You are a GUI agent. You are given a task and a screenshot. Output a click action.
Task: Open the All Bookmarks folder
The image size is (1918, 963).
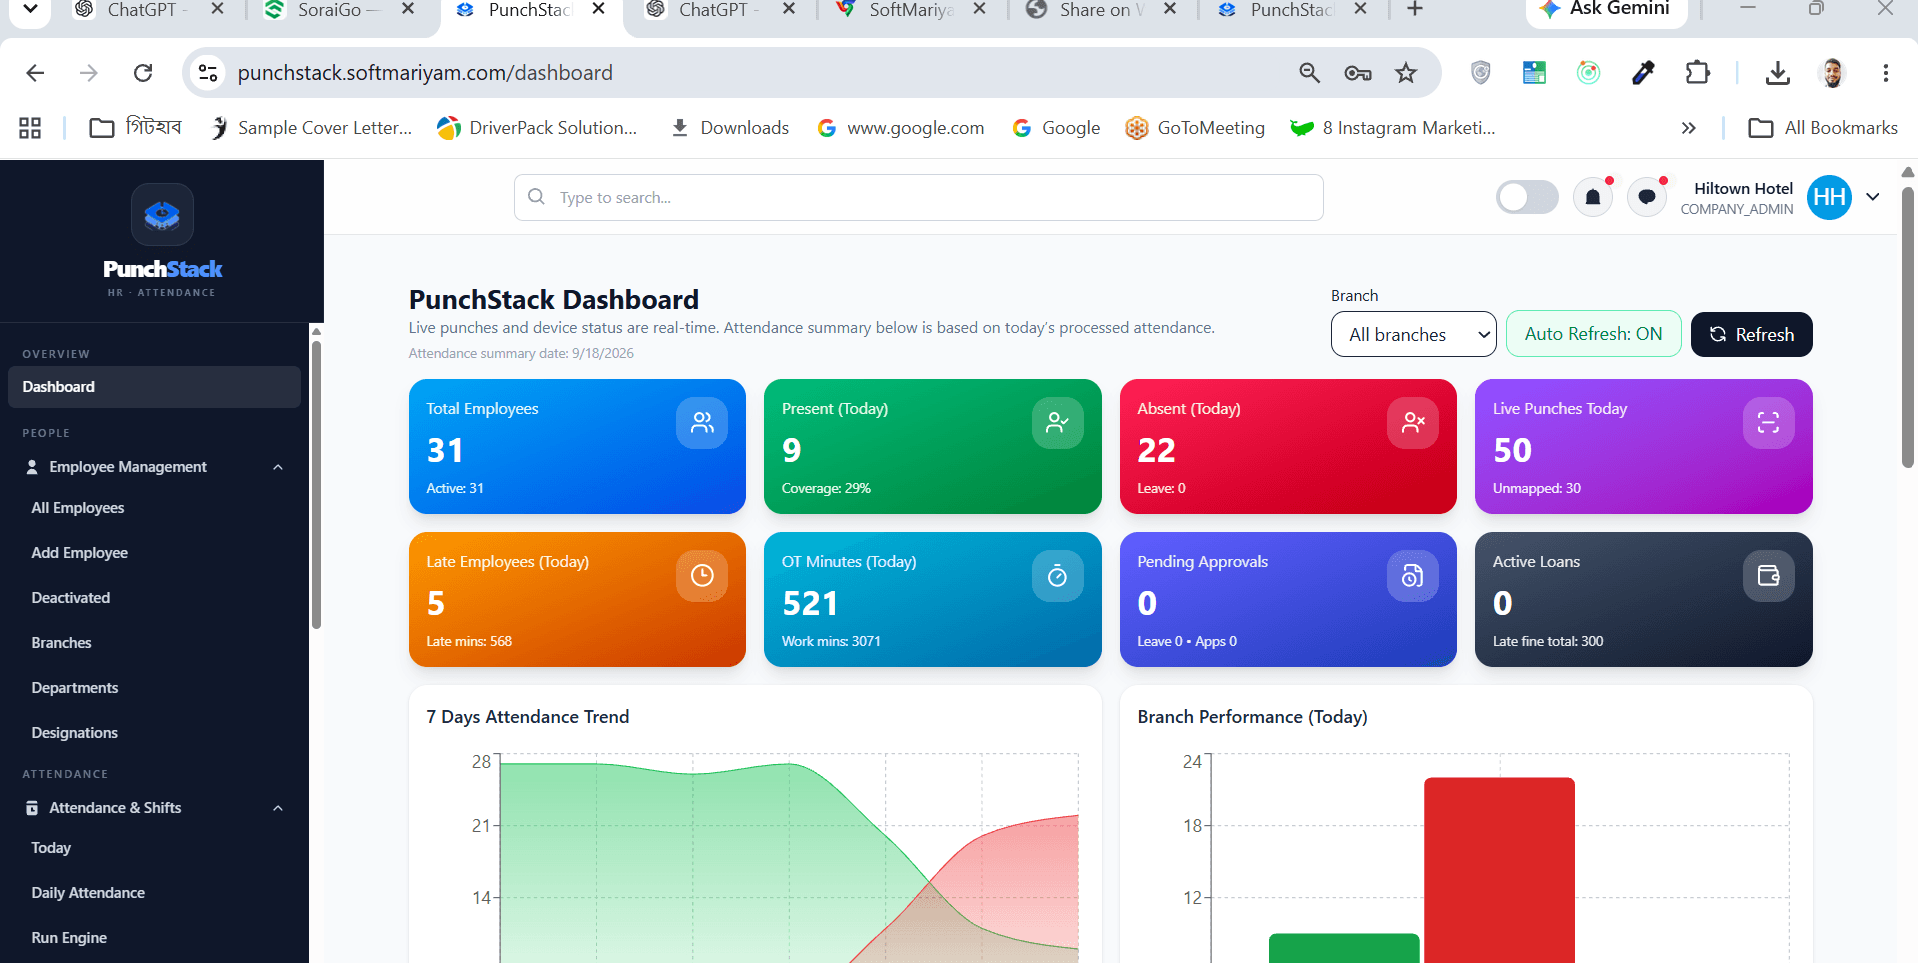(1823, 128)
